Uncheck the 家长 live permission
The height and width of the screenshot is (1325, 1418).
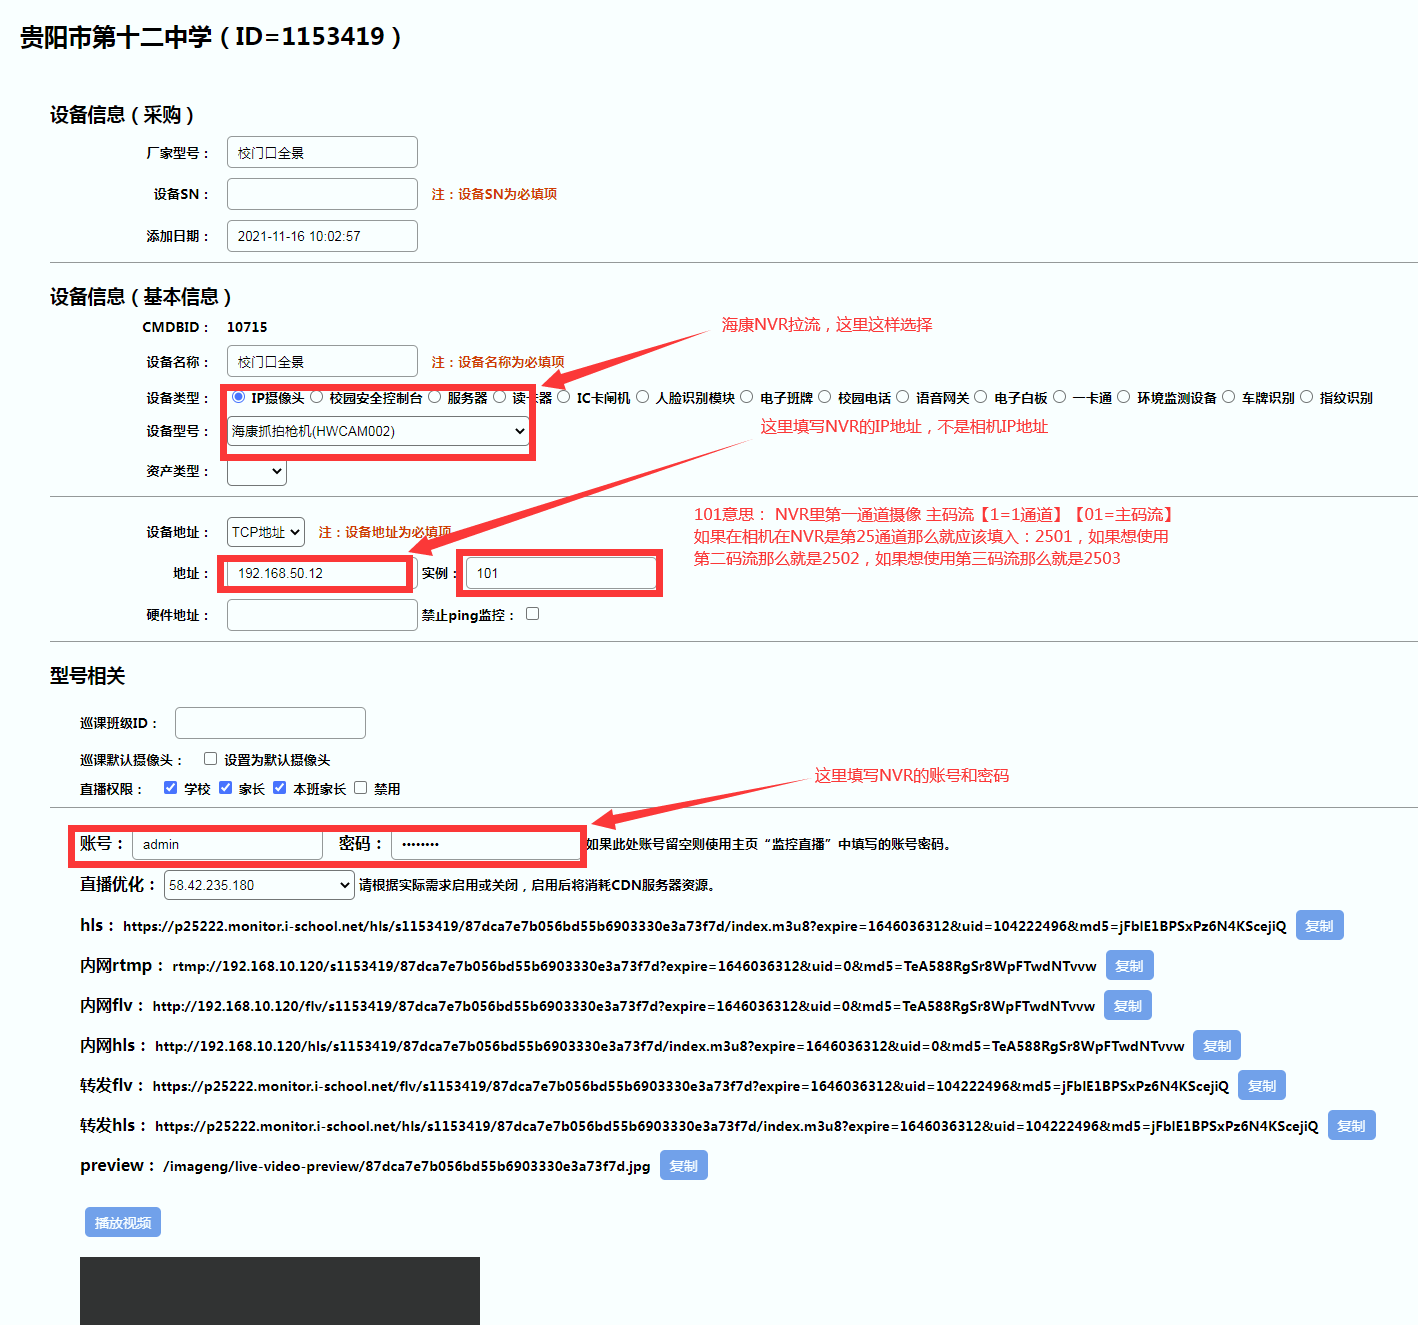pyautogui.click(x=225, y=788)
